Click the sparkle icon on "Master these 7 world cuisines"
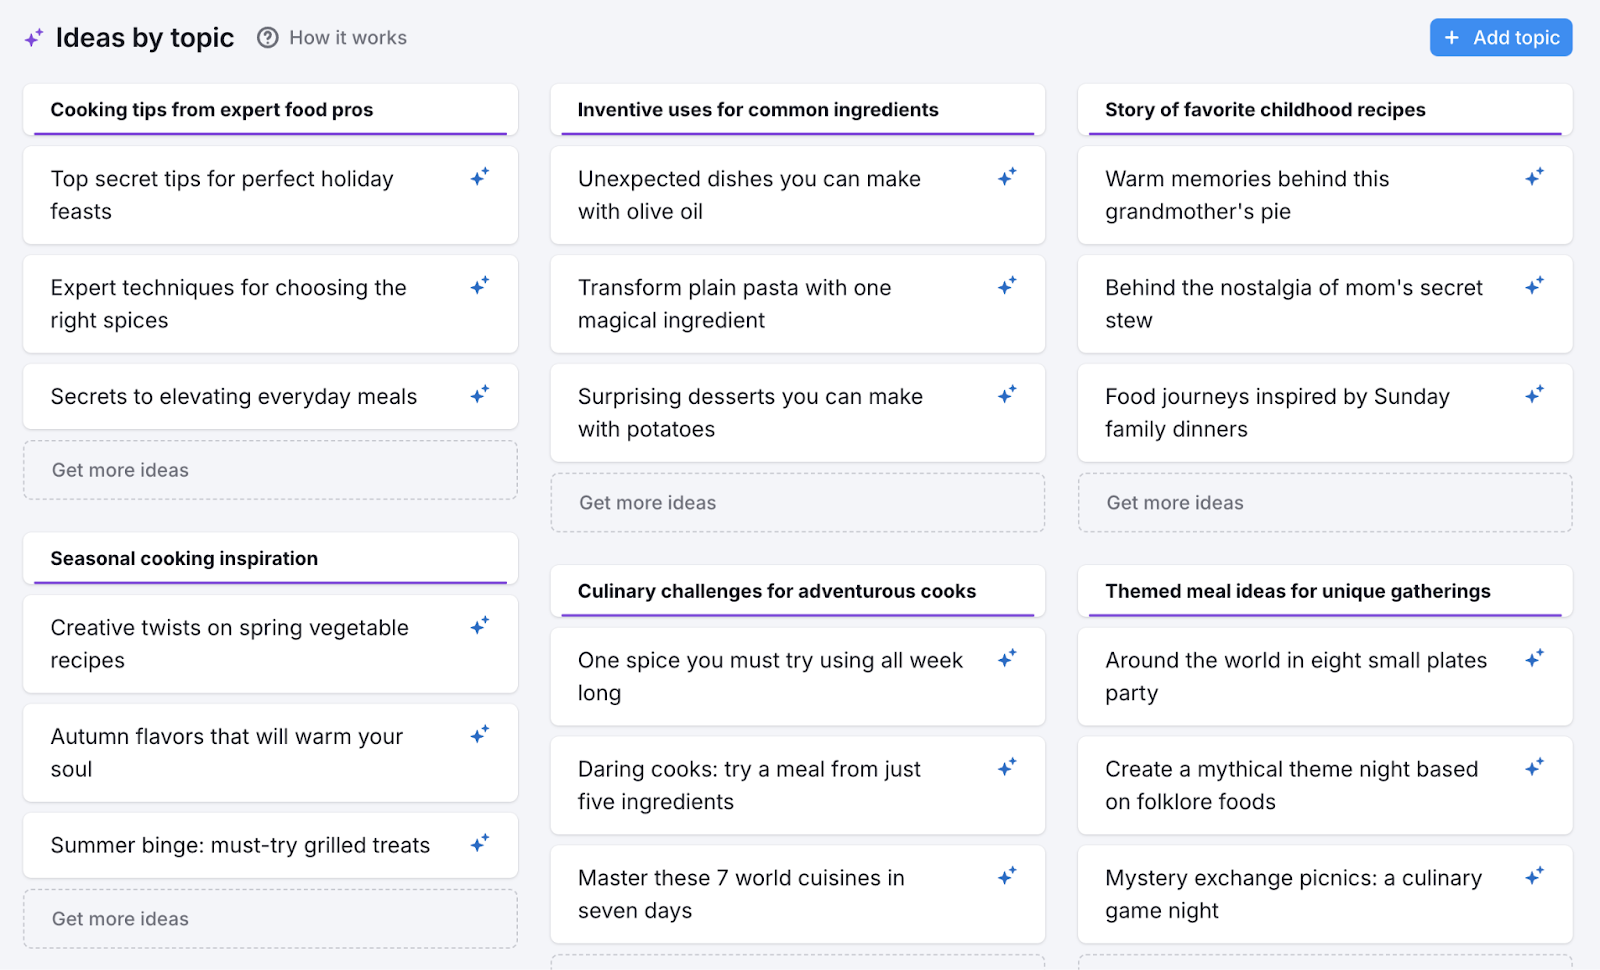The image size is (1600, 970). [x=1007, y=875]
